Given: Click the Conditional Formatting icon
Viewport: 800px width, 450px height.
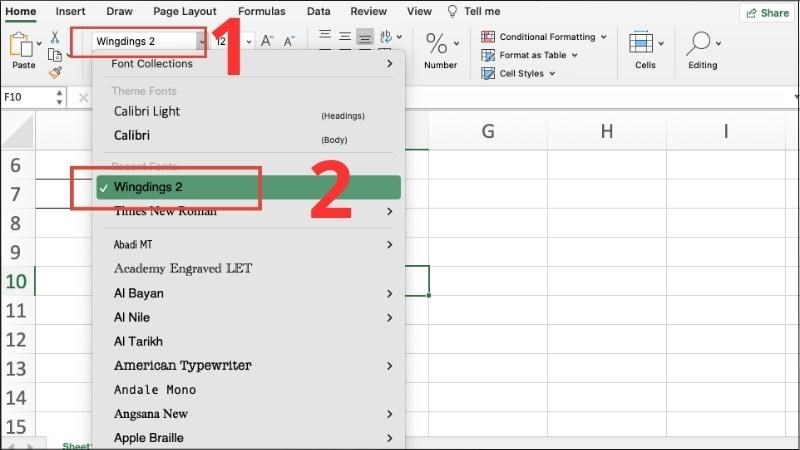Looking at the screenshot, I should (x=488, y=37).
